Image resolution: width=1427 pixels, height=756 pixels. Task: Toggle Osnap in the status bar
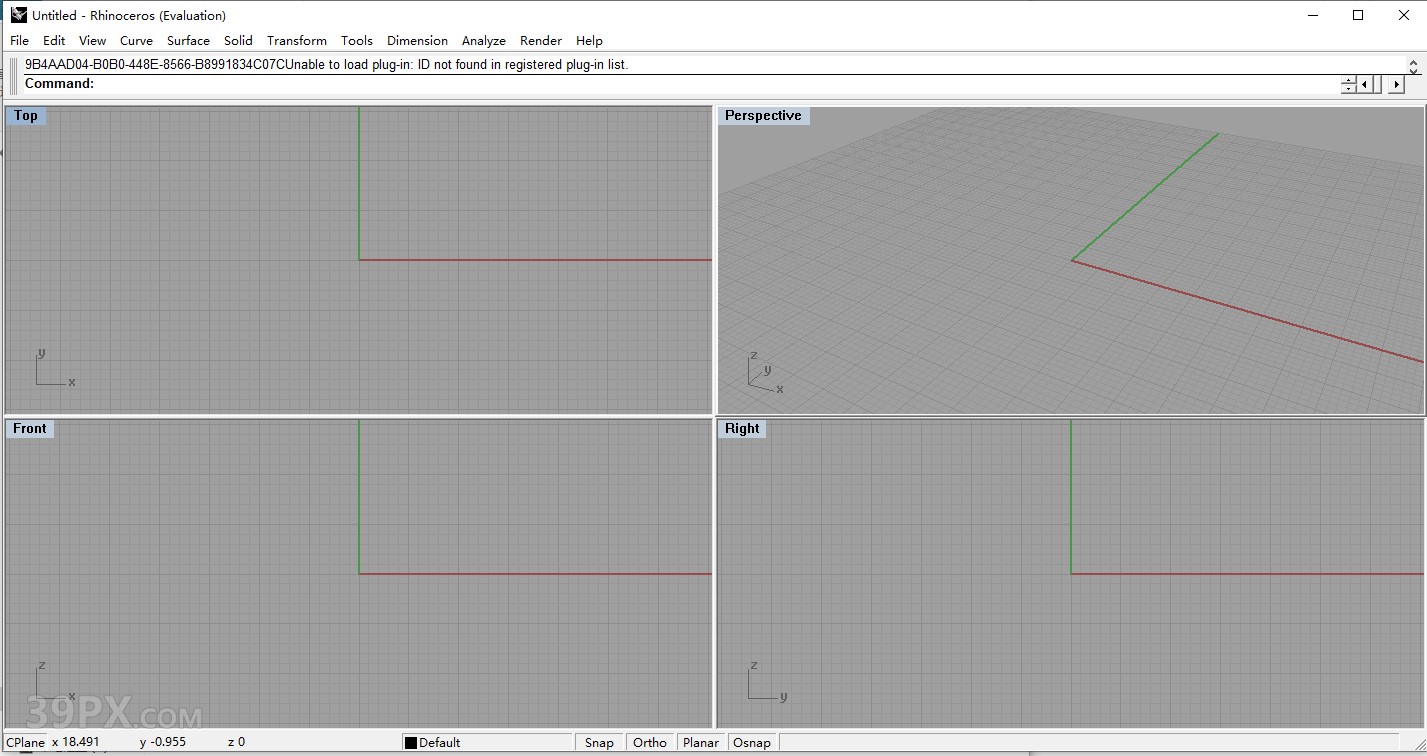[752, 742]
